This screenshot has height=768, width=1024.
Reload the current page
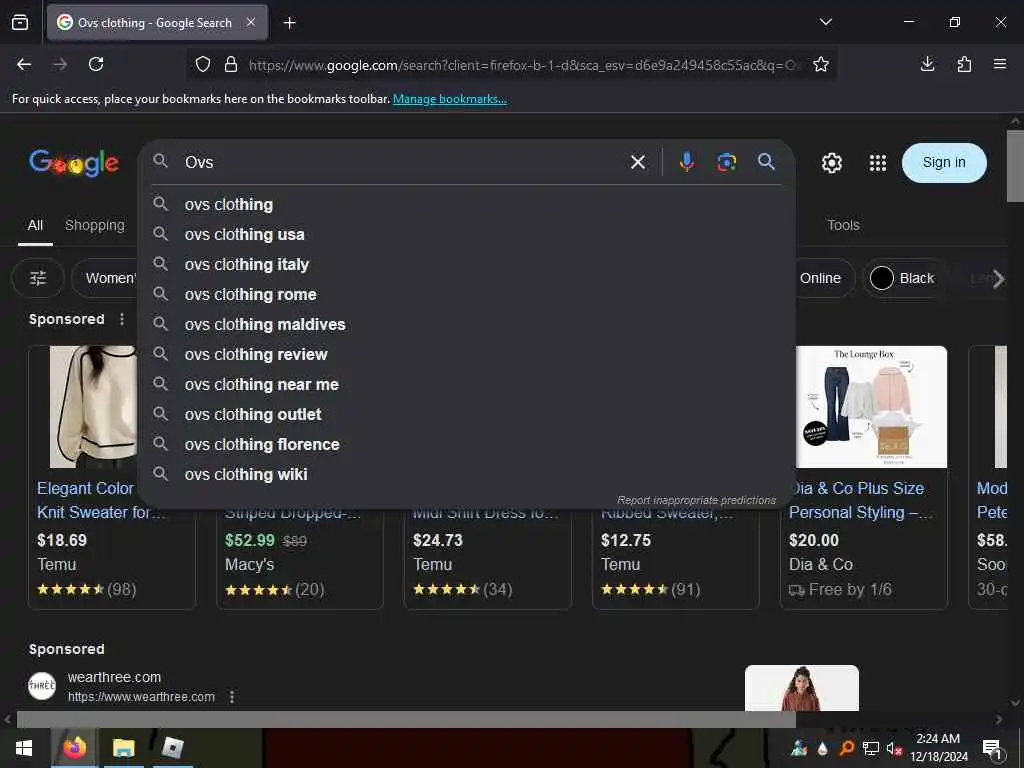click(x=96, y=64)
